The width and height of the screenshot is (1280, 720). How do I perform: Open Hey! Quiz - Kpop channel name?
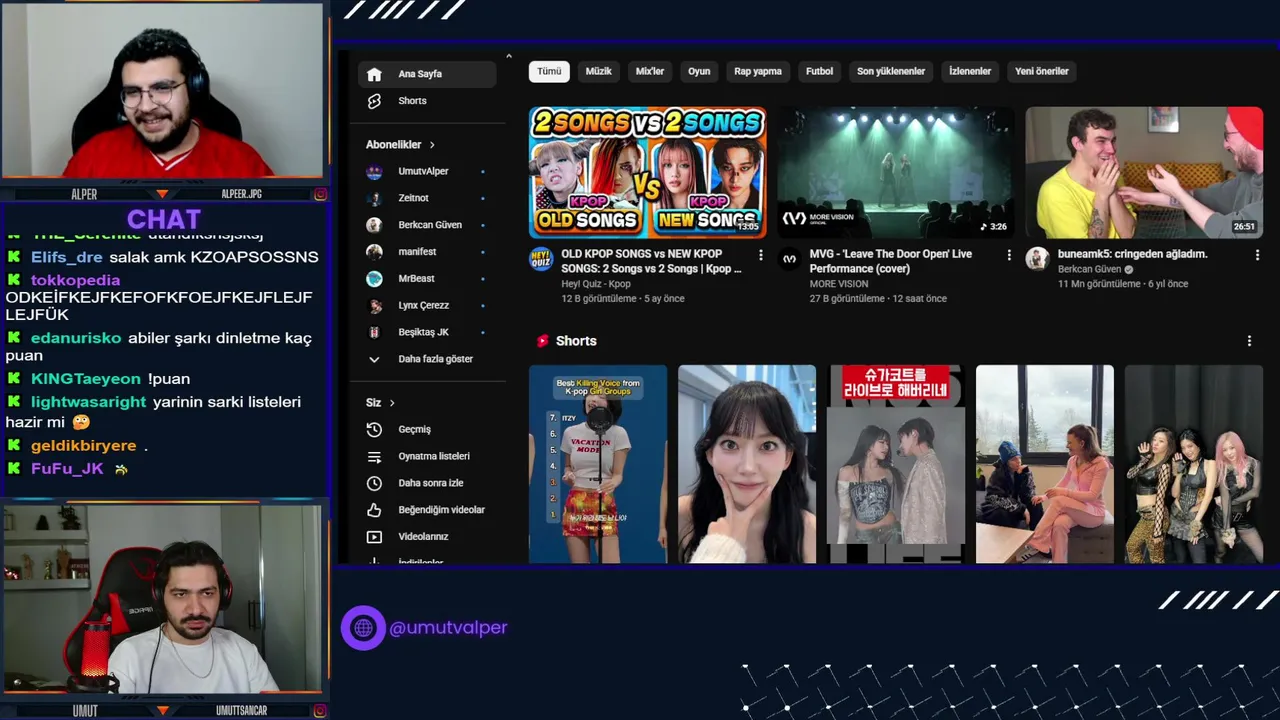point(596,284)
